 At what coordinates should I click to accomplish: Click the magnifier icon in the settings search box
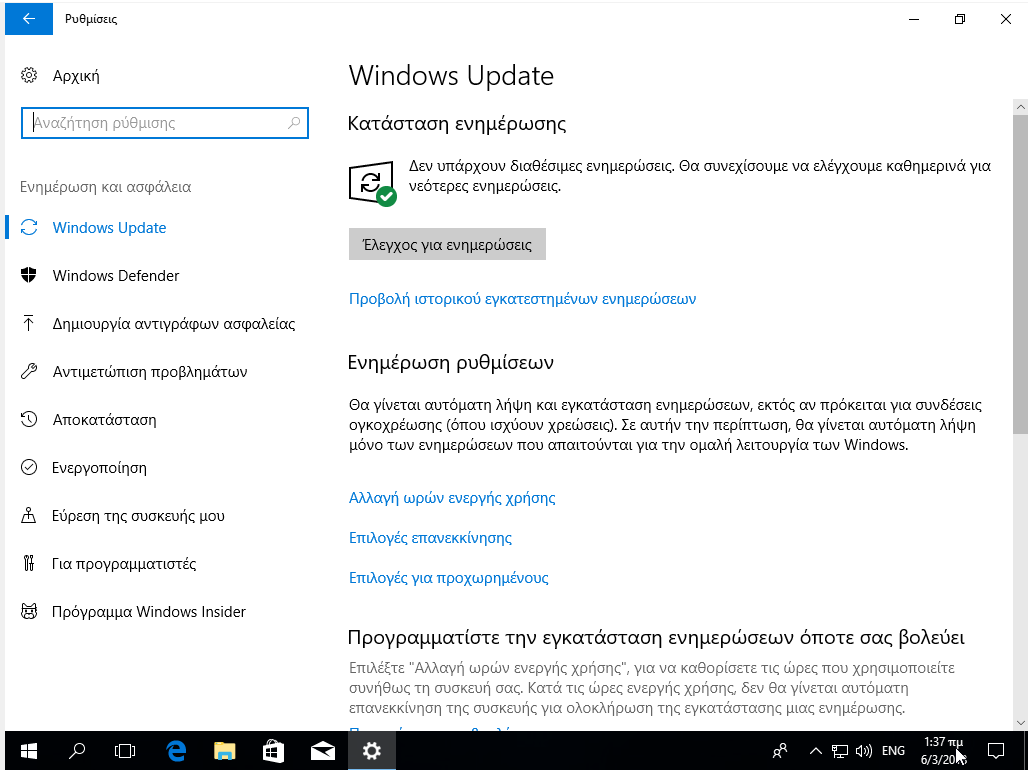(294, 123)
